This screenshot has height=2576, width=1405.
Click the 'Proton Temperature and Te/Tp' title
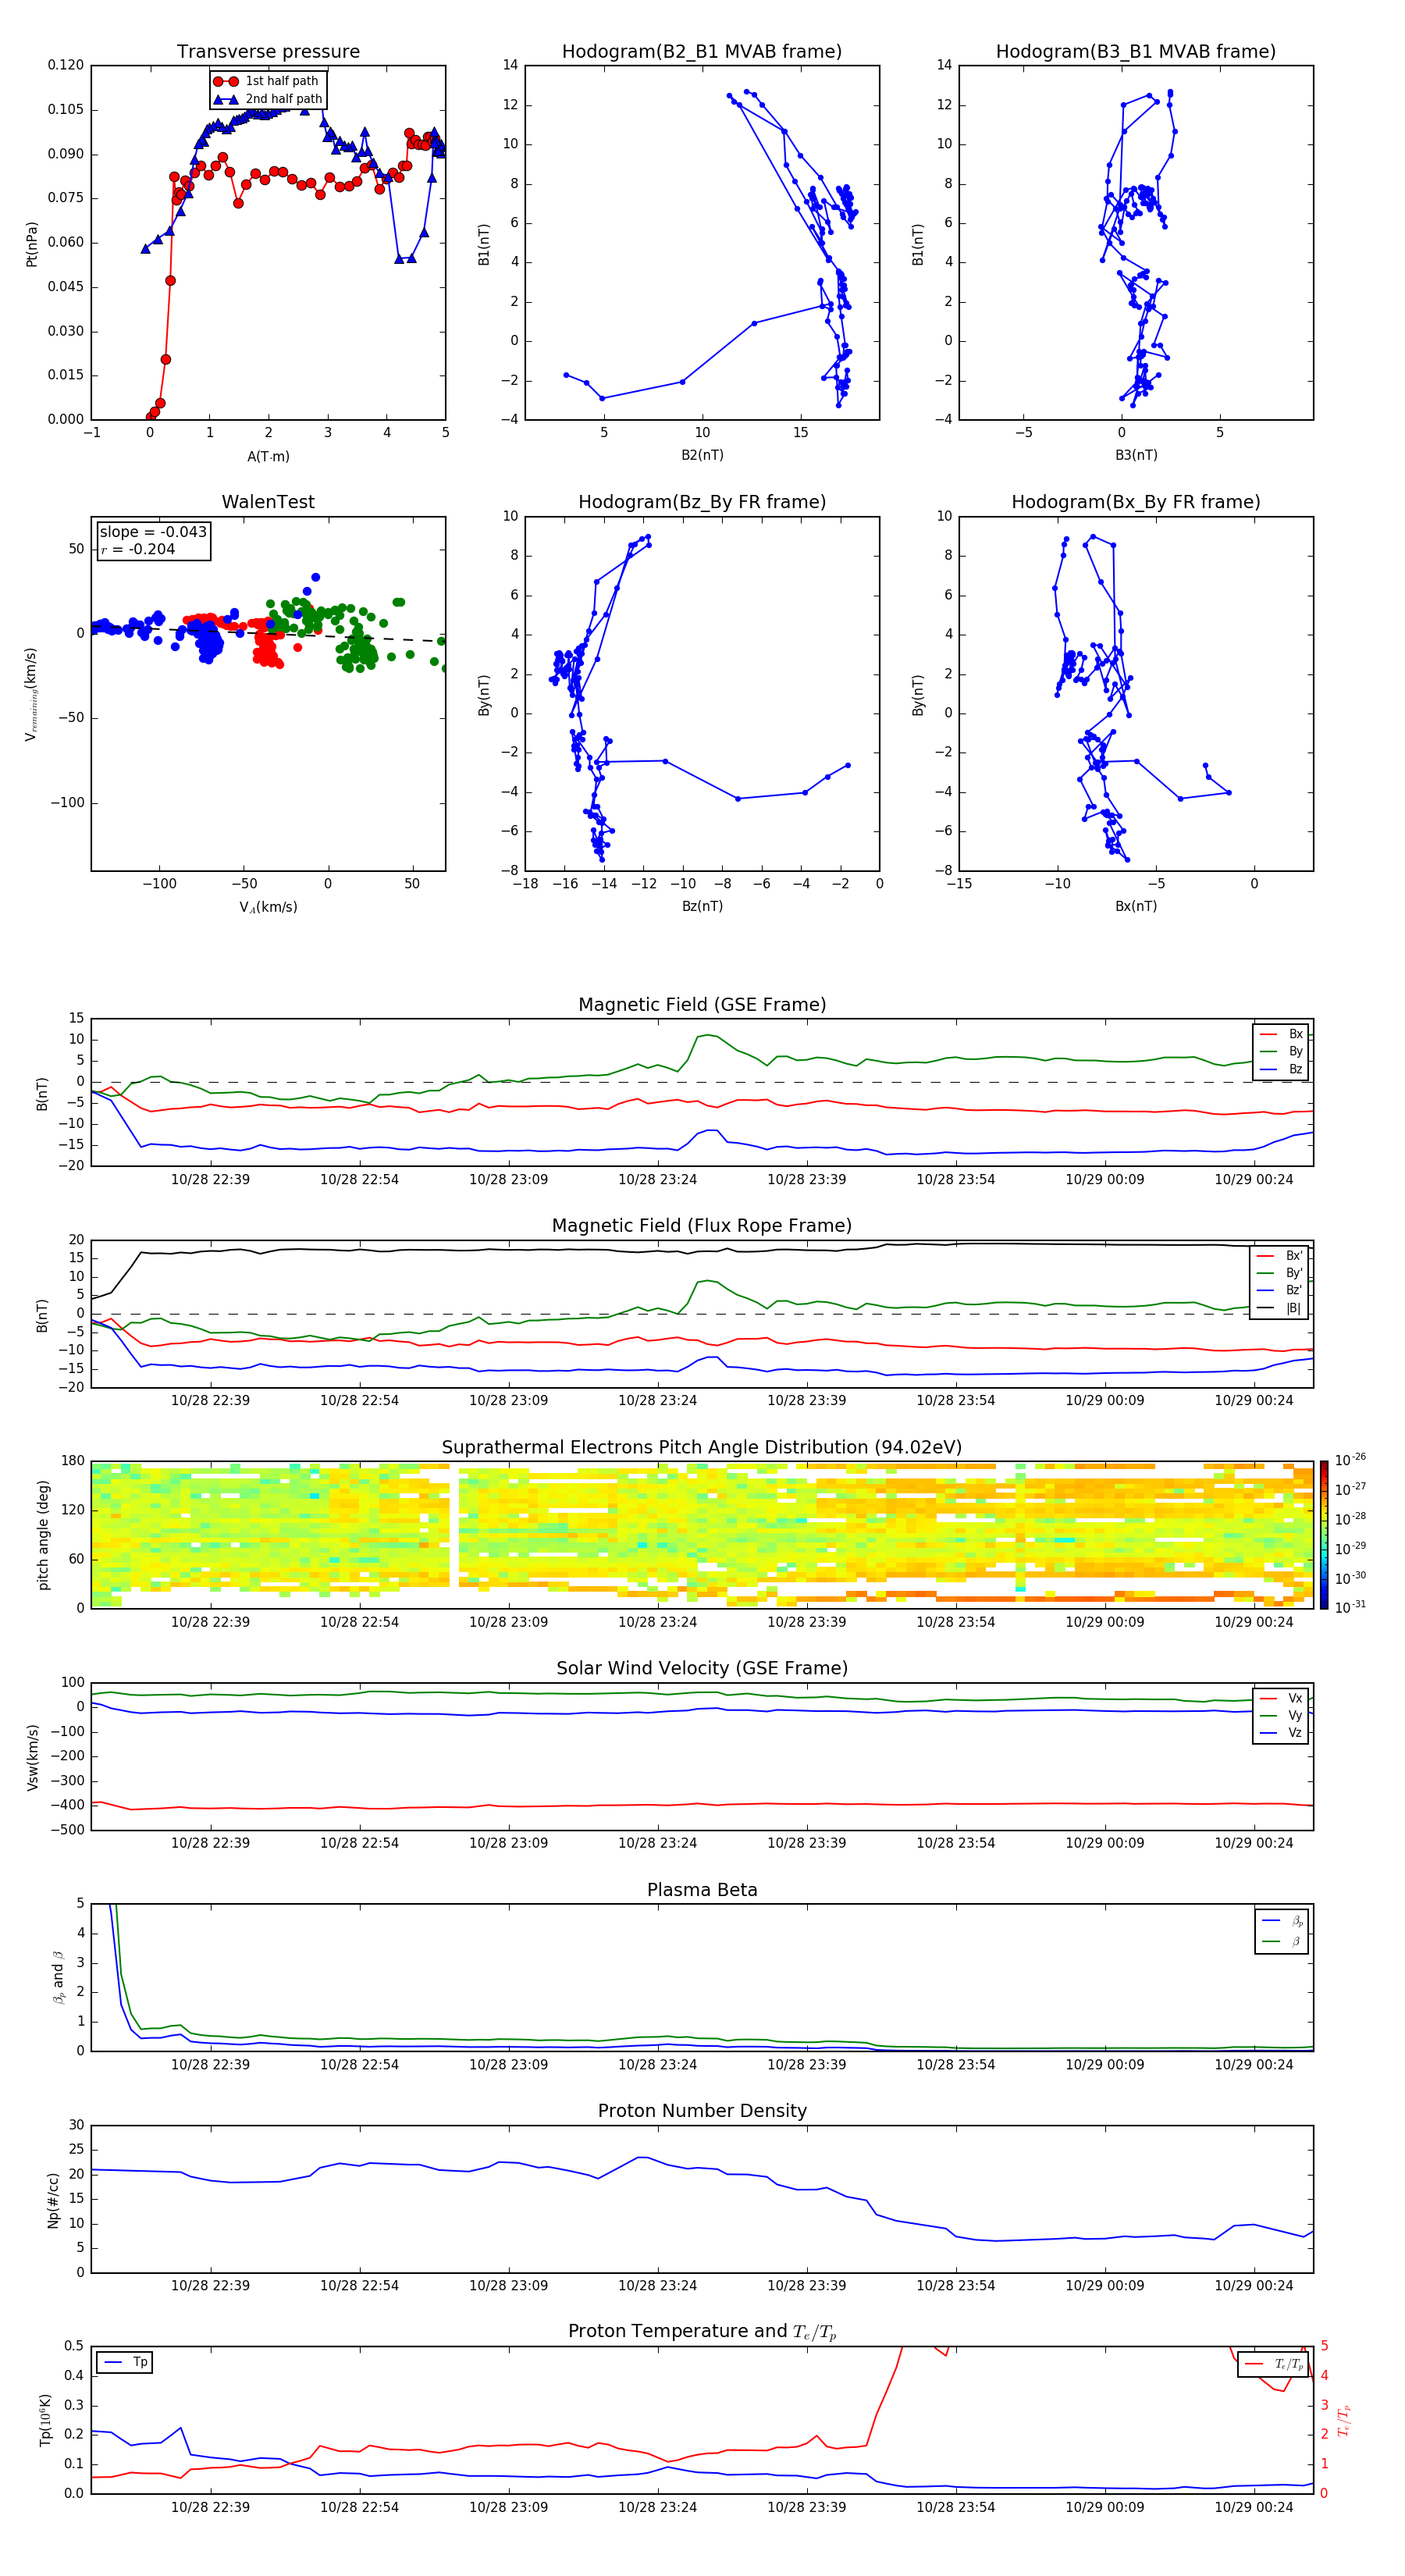tap(702, 2332)
